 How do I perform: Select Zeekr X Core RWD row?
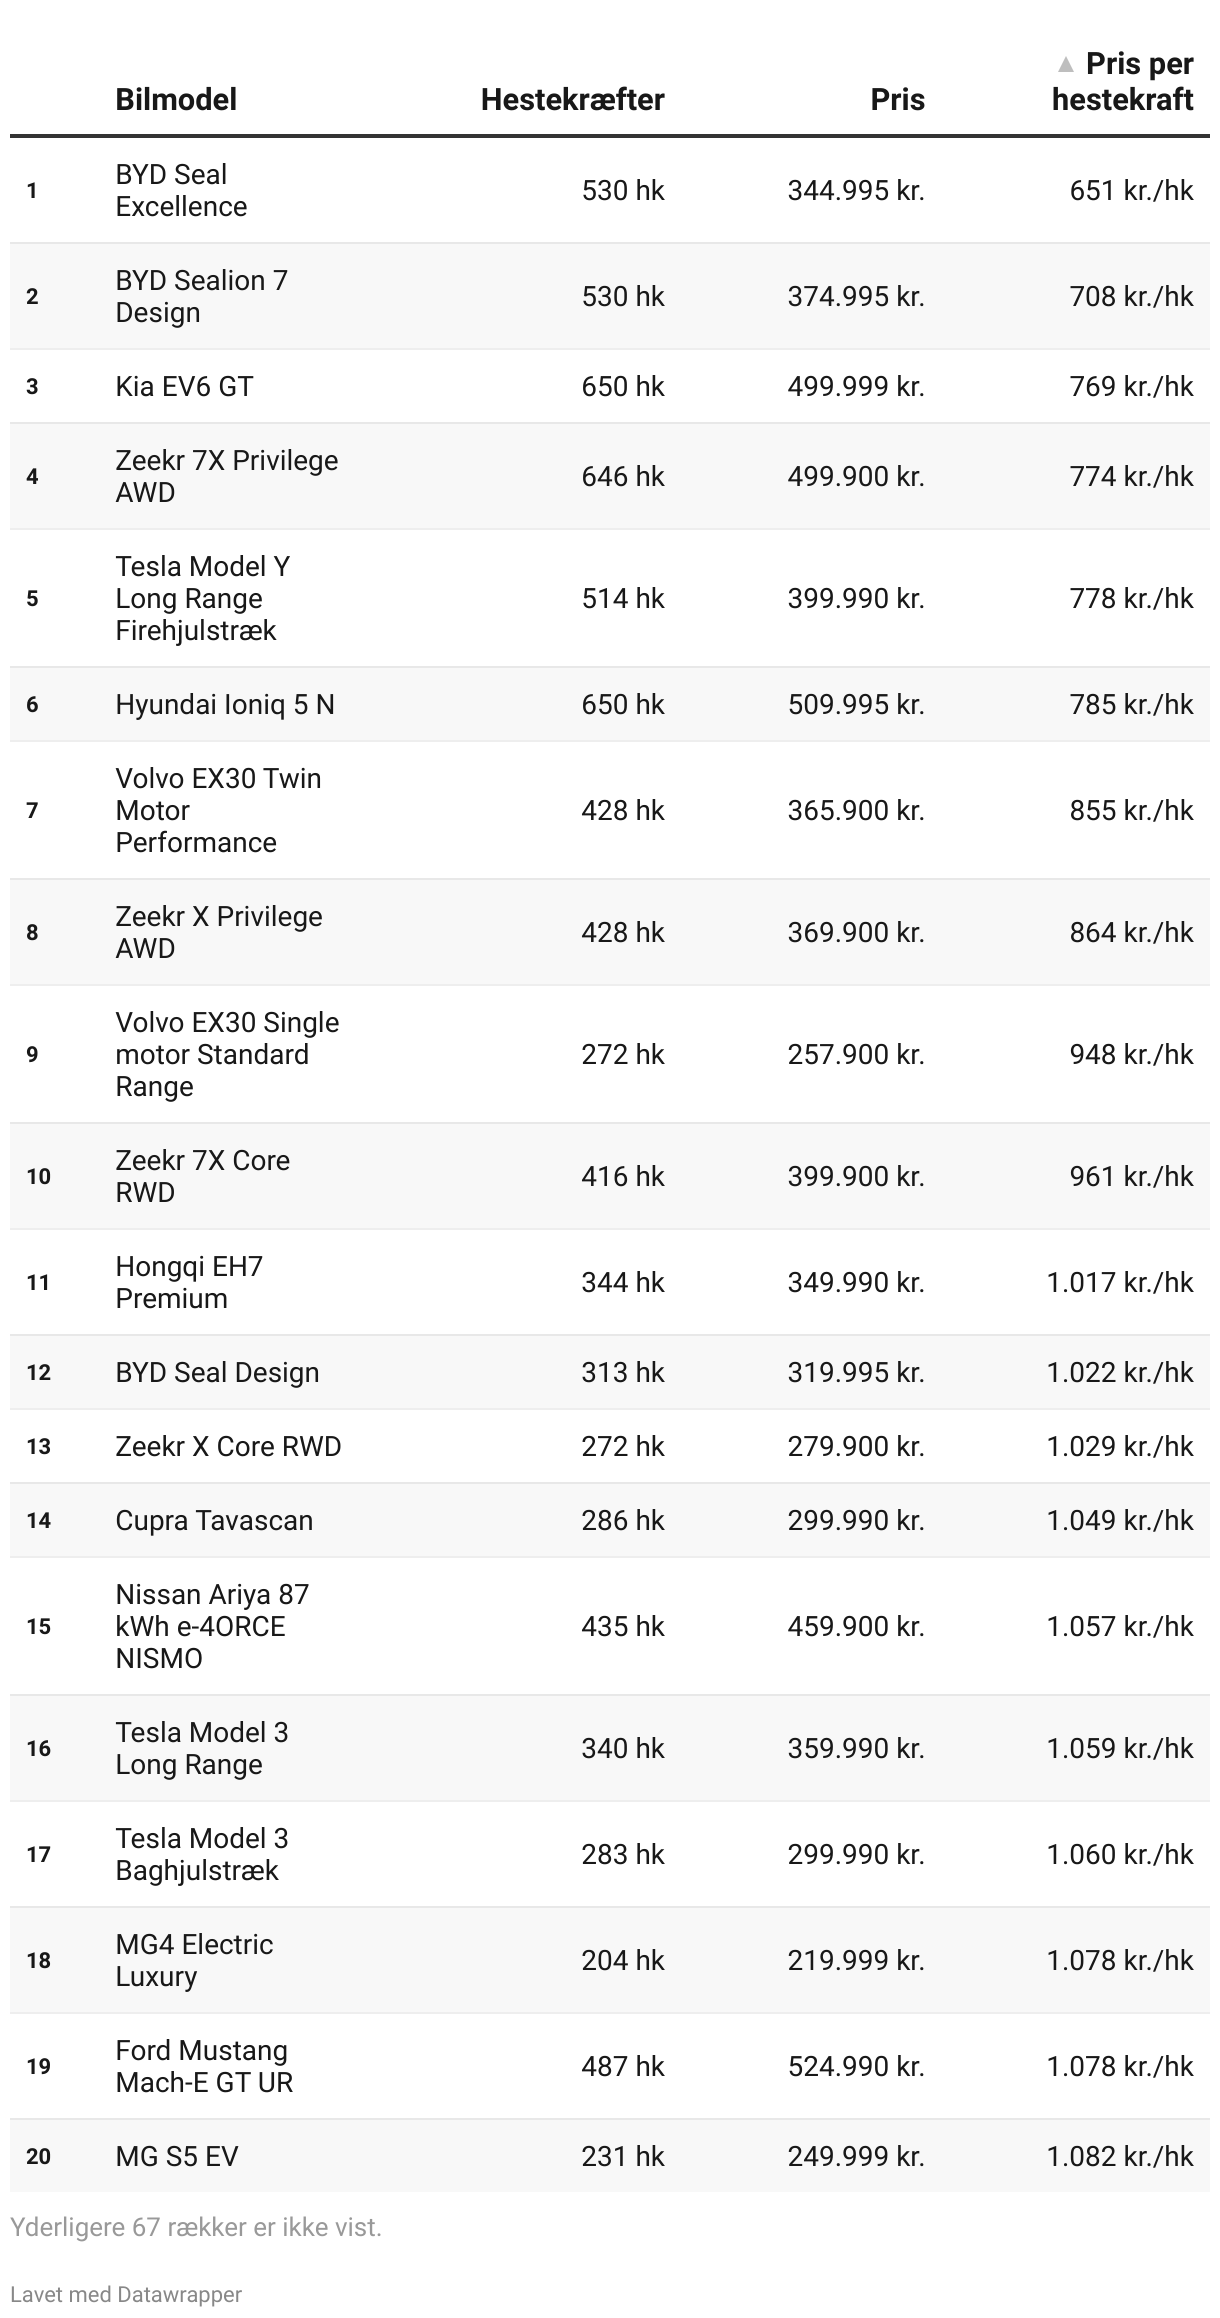click(x=228, y=1446)
